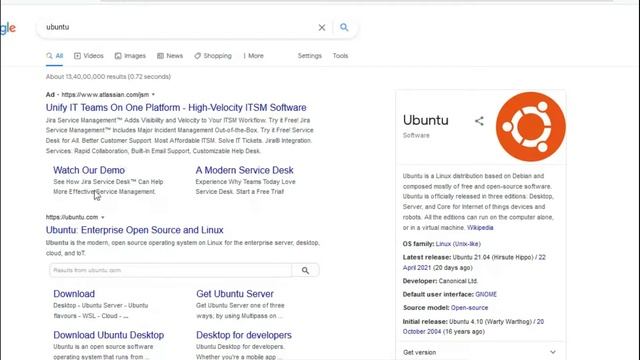This screenshot has width=640, height=360.
Task: Click the result count text 'About 13,40,00,000 results'
Action: [86, 77]
